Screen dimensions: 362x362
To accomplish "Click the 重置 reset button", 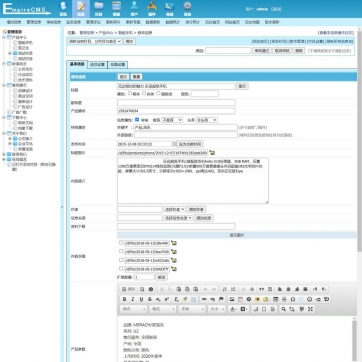I will [x=136, y=77].
